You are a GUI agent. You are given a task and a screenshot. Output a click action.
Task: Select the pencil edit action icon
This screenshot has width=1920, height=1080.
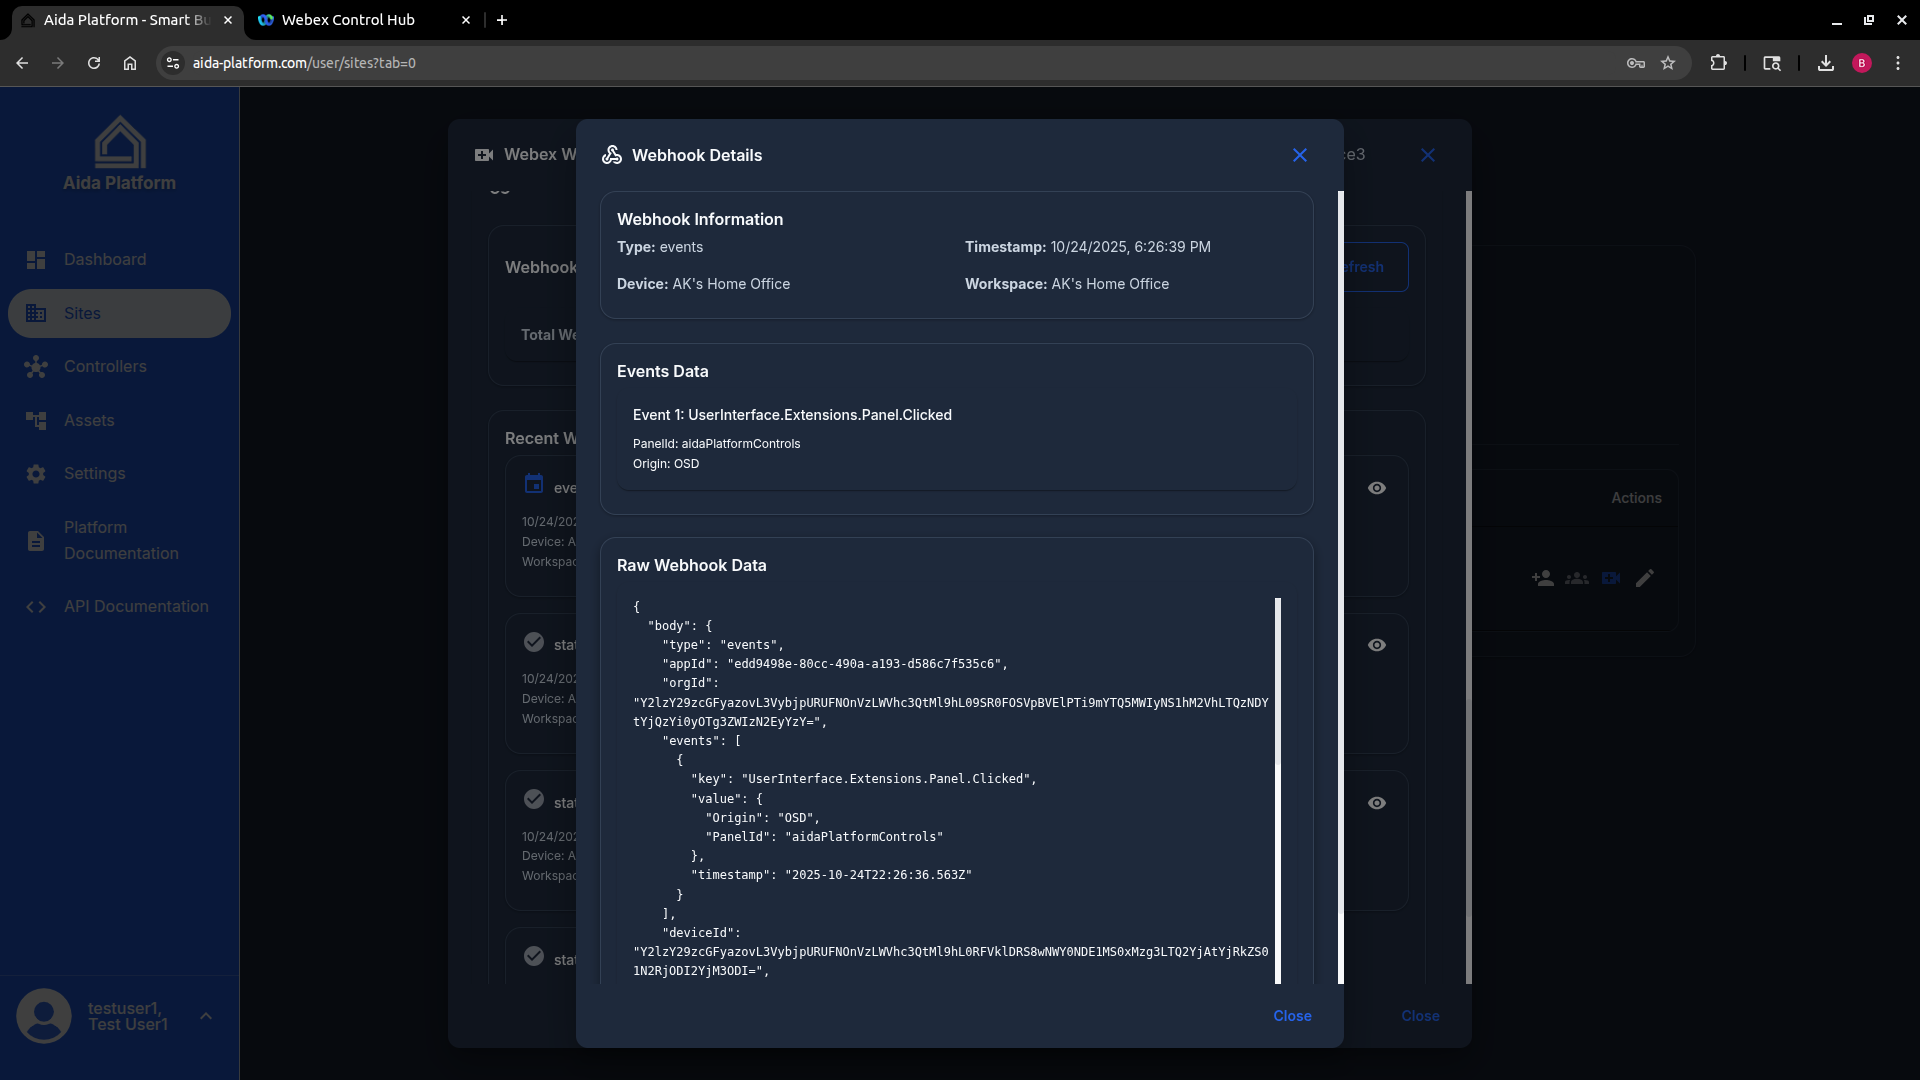click(1645, 578)
